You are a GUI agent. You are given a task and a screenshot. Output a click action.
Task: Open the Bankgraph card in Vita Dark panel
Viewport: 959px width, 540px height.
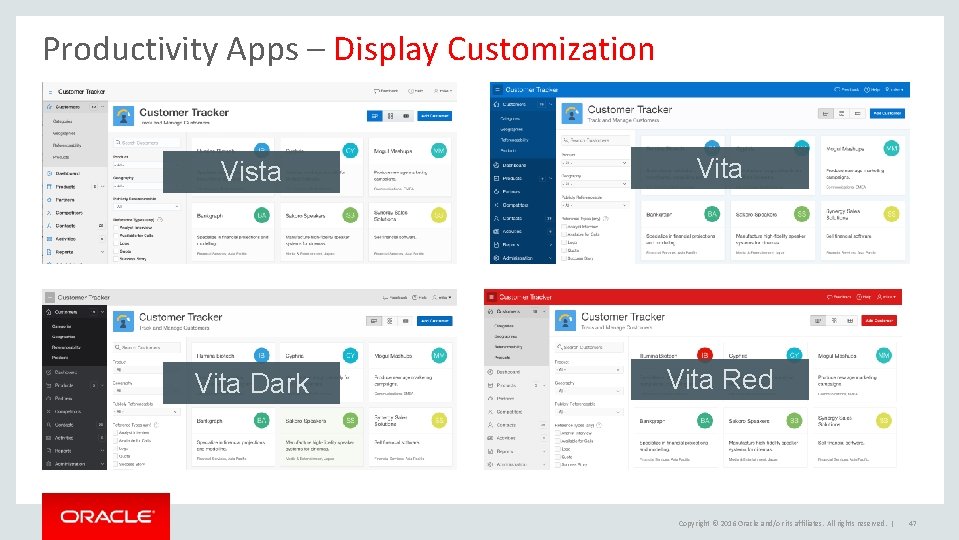[x=232, y=438]
